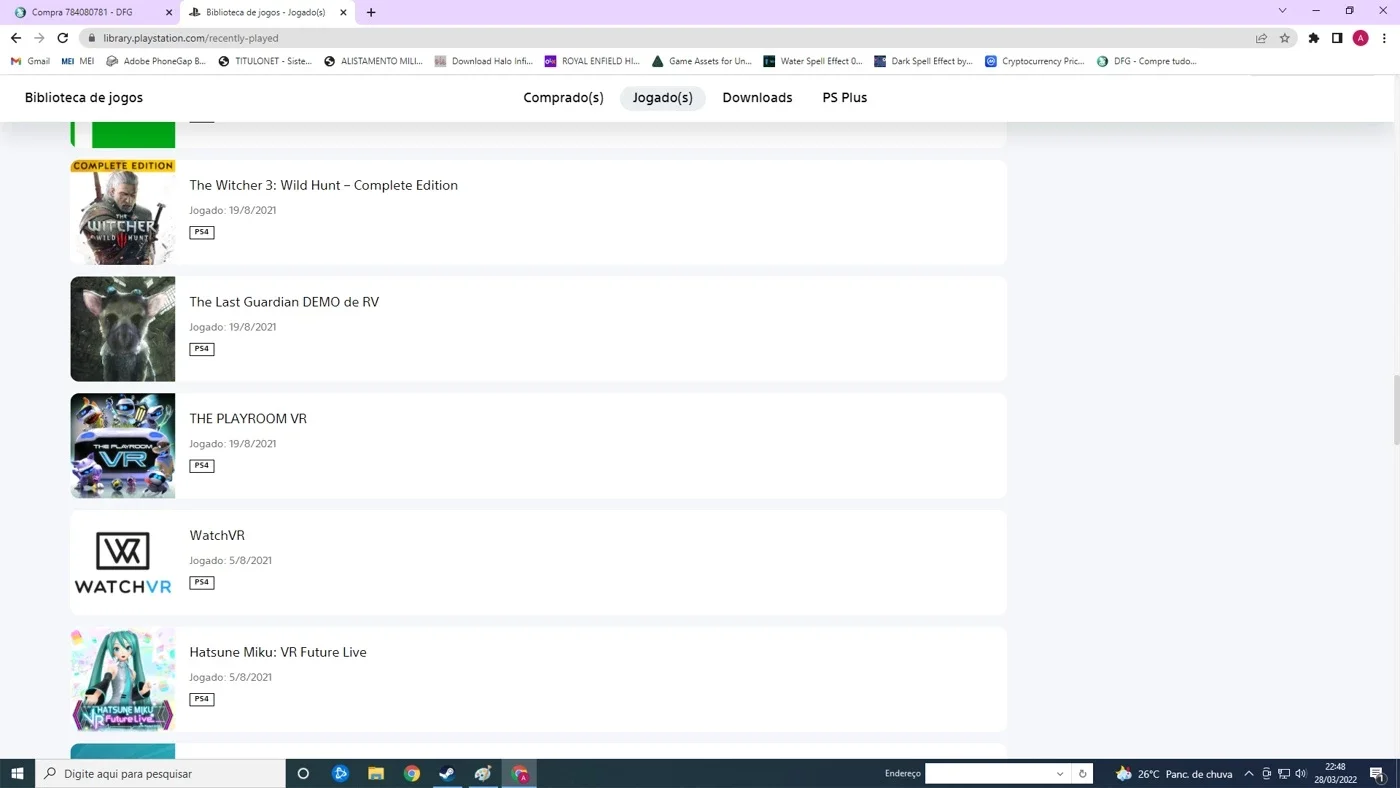Open Steam from the taskbar
Screen dimensions: 1400x788
coord(447,774)
